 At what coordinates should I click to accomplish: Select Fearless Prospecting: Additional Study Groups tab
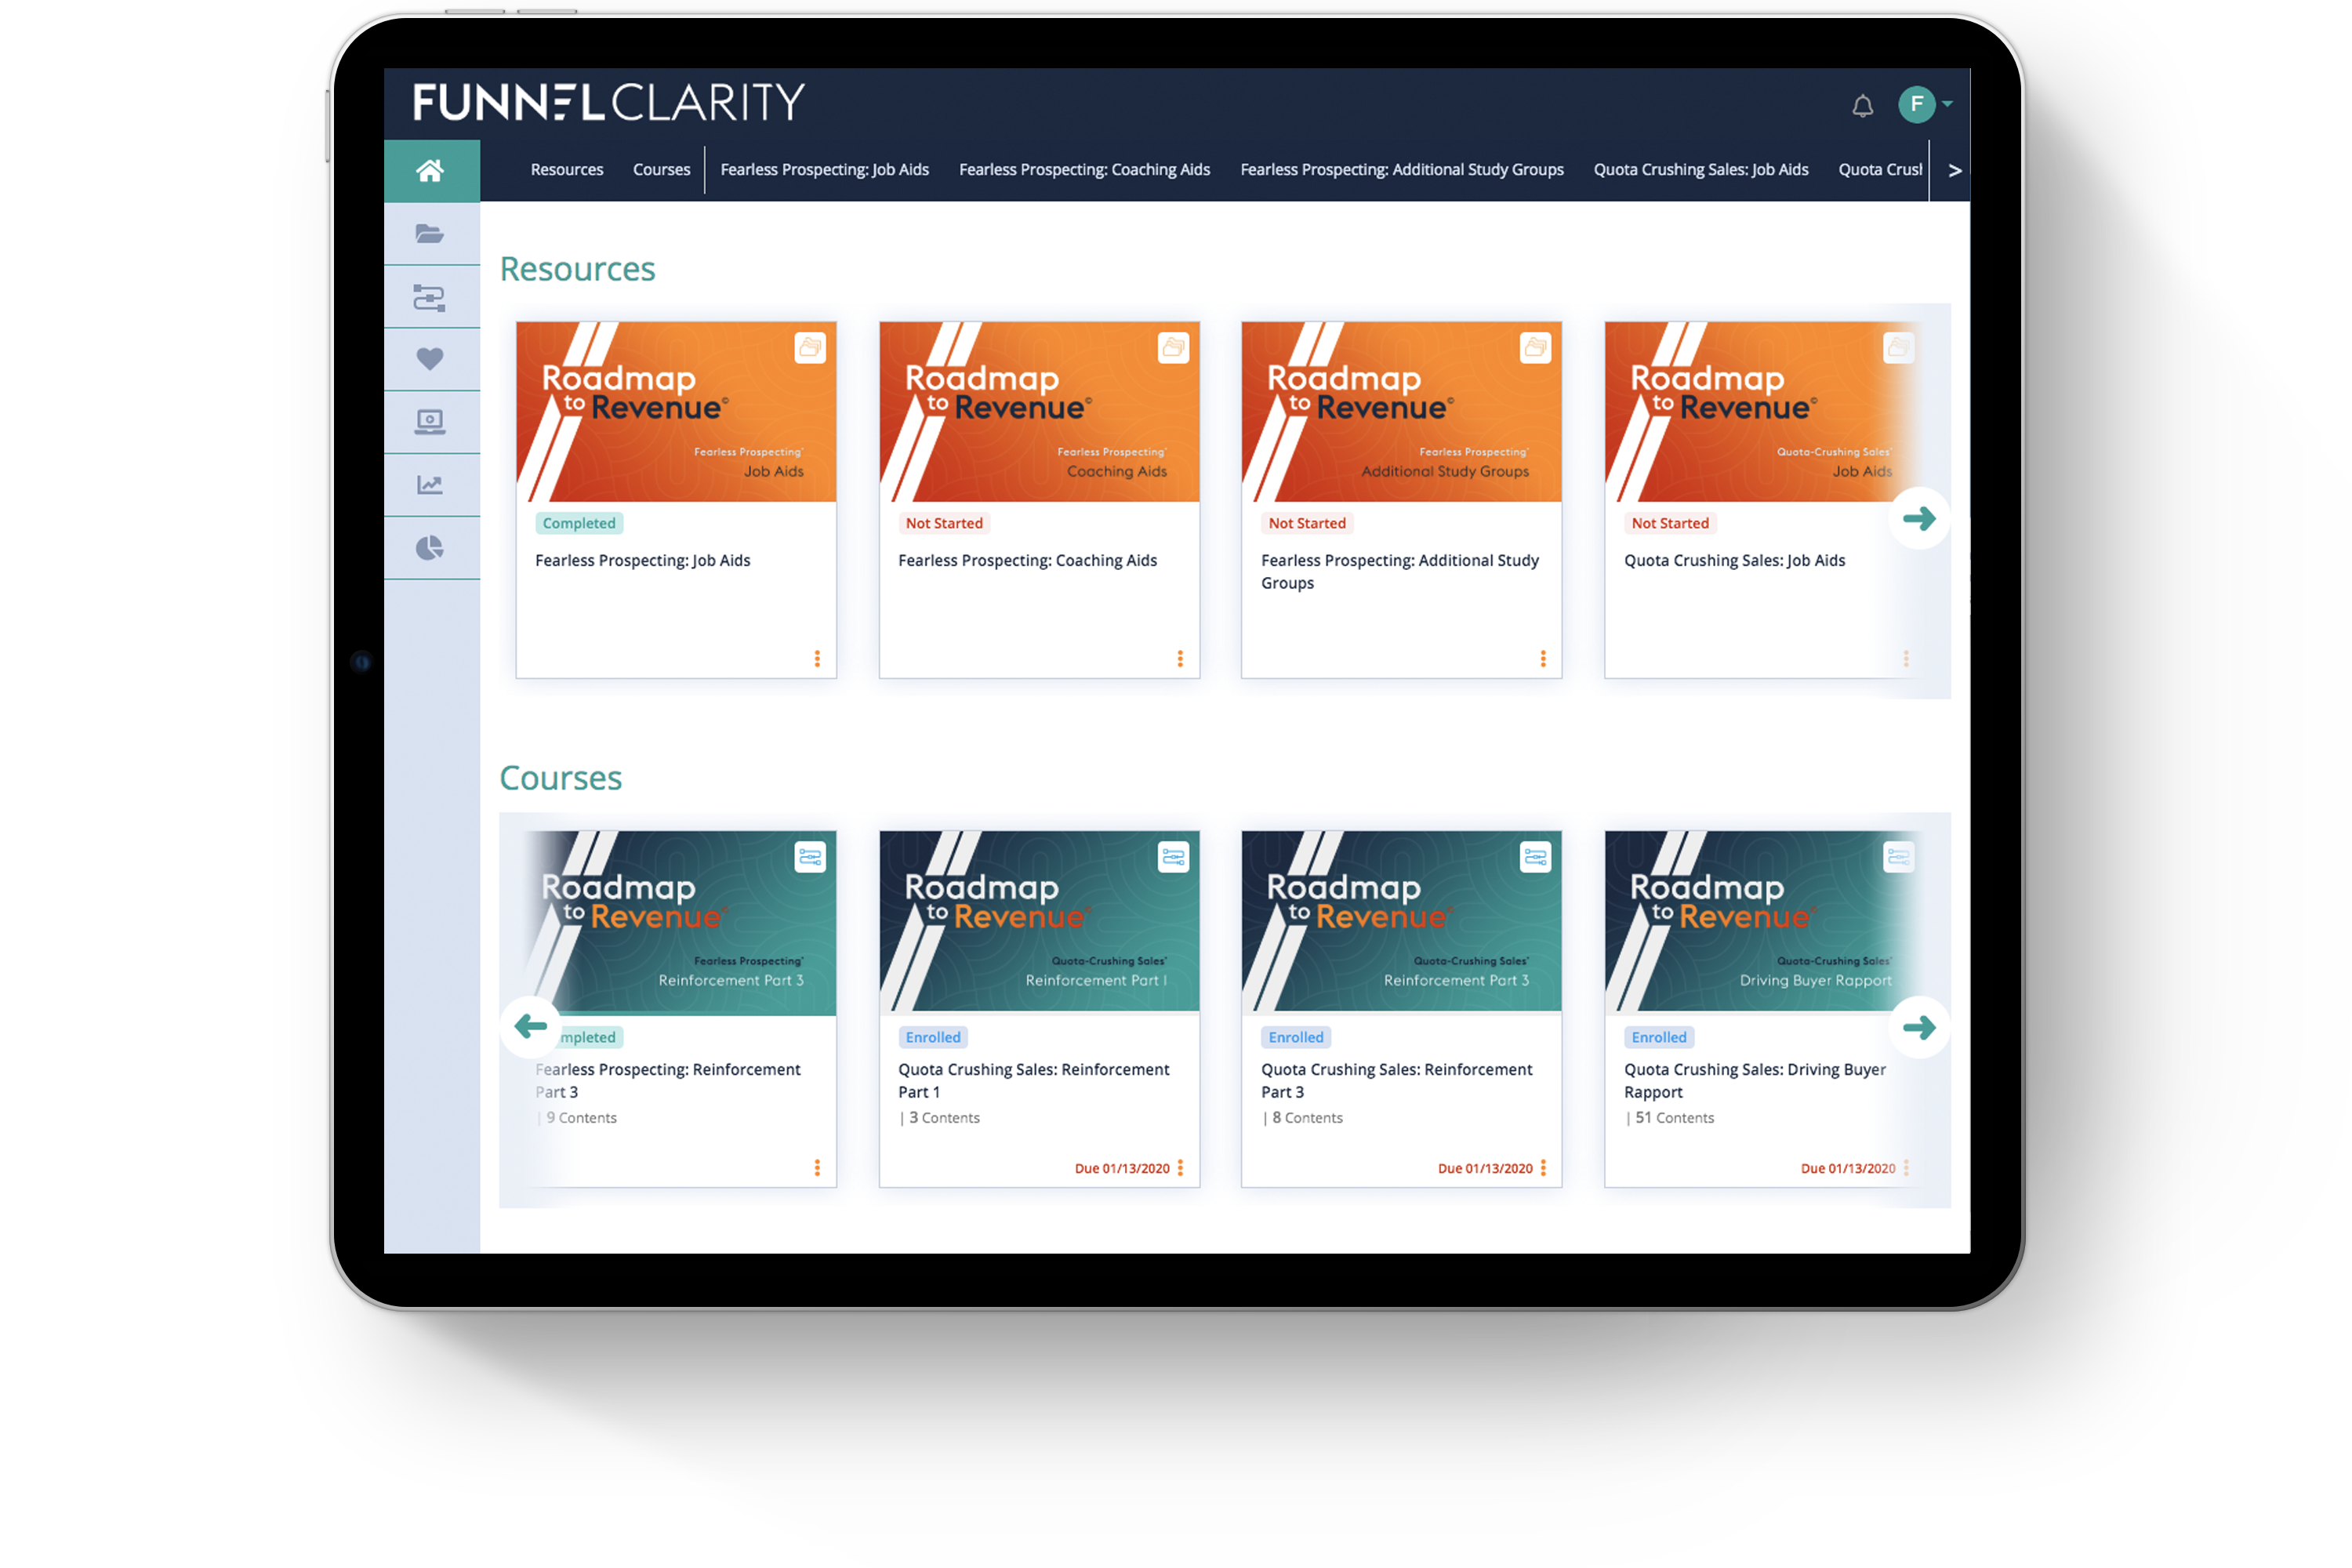pos(1402,170)
